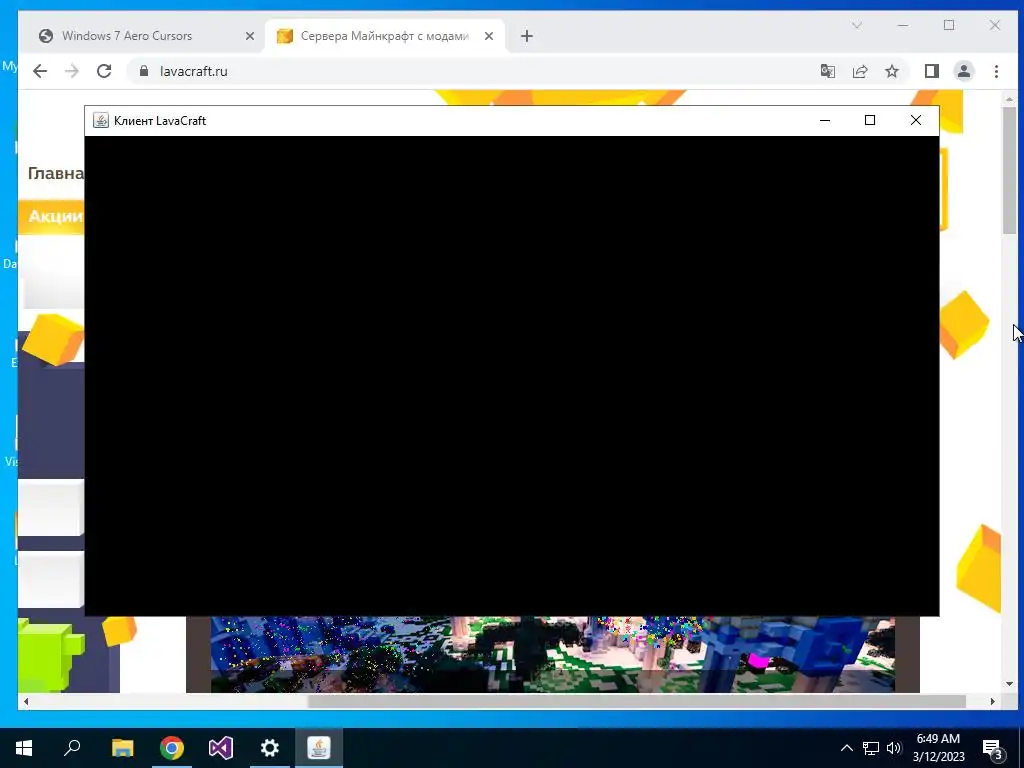Expand Chrome's tab search chevron
Viewport: 1024px width, 768px height.
coord(857,25)
